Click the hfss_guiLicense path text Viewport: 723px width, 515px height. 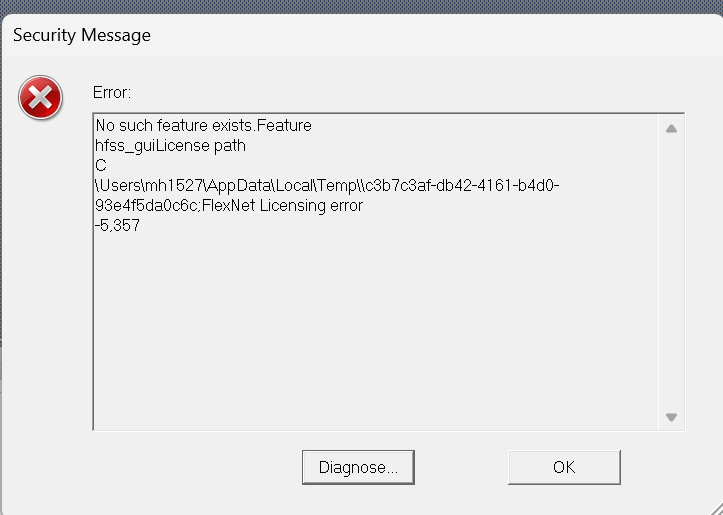tap(170, 146)
